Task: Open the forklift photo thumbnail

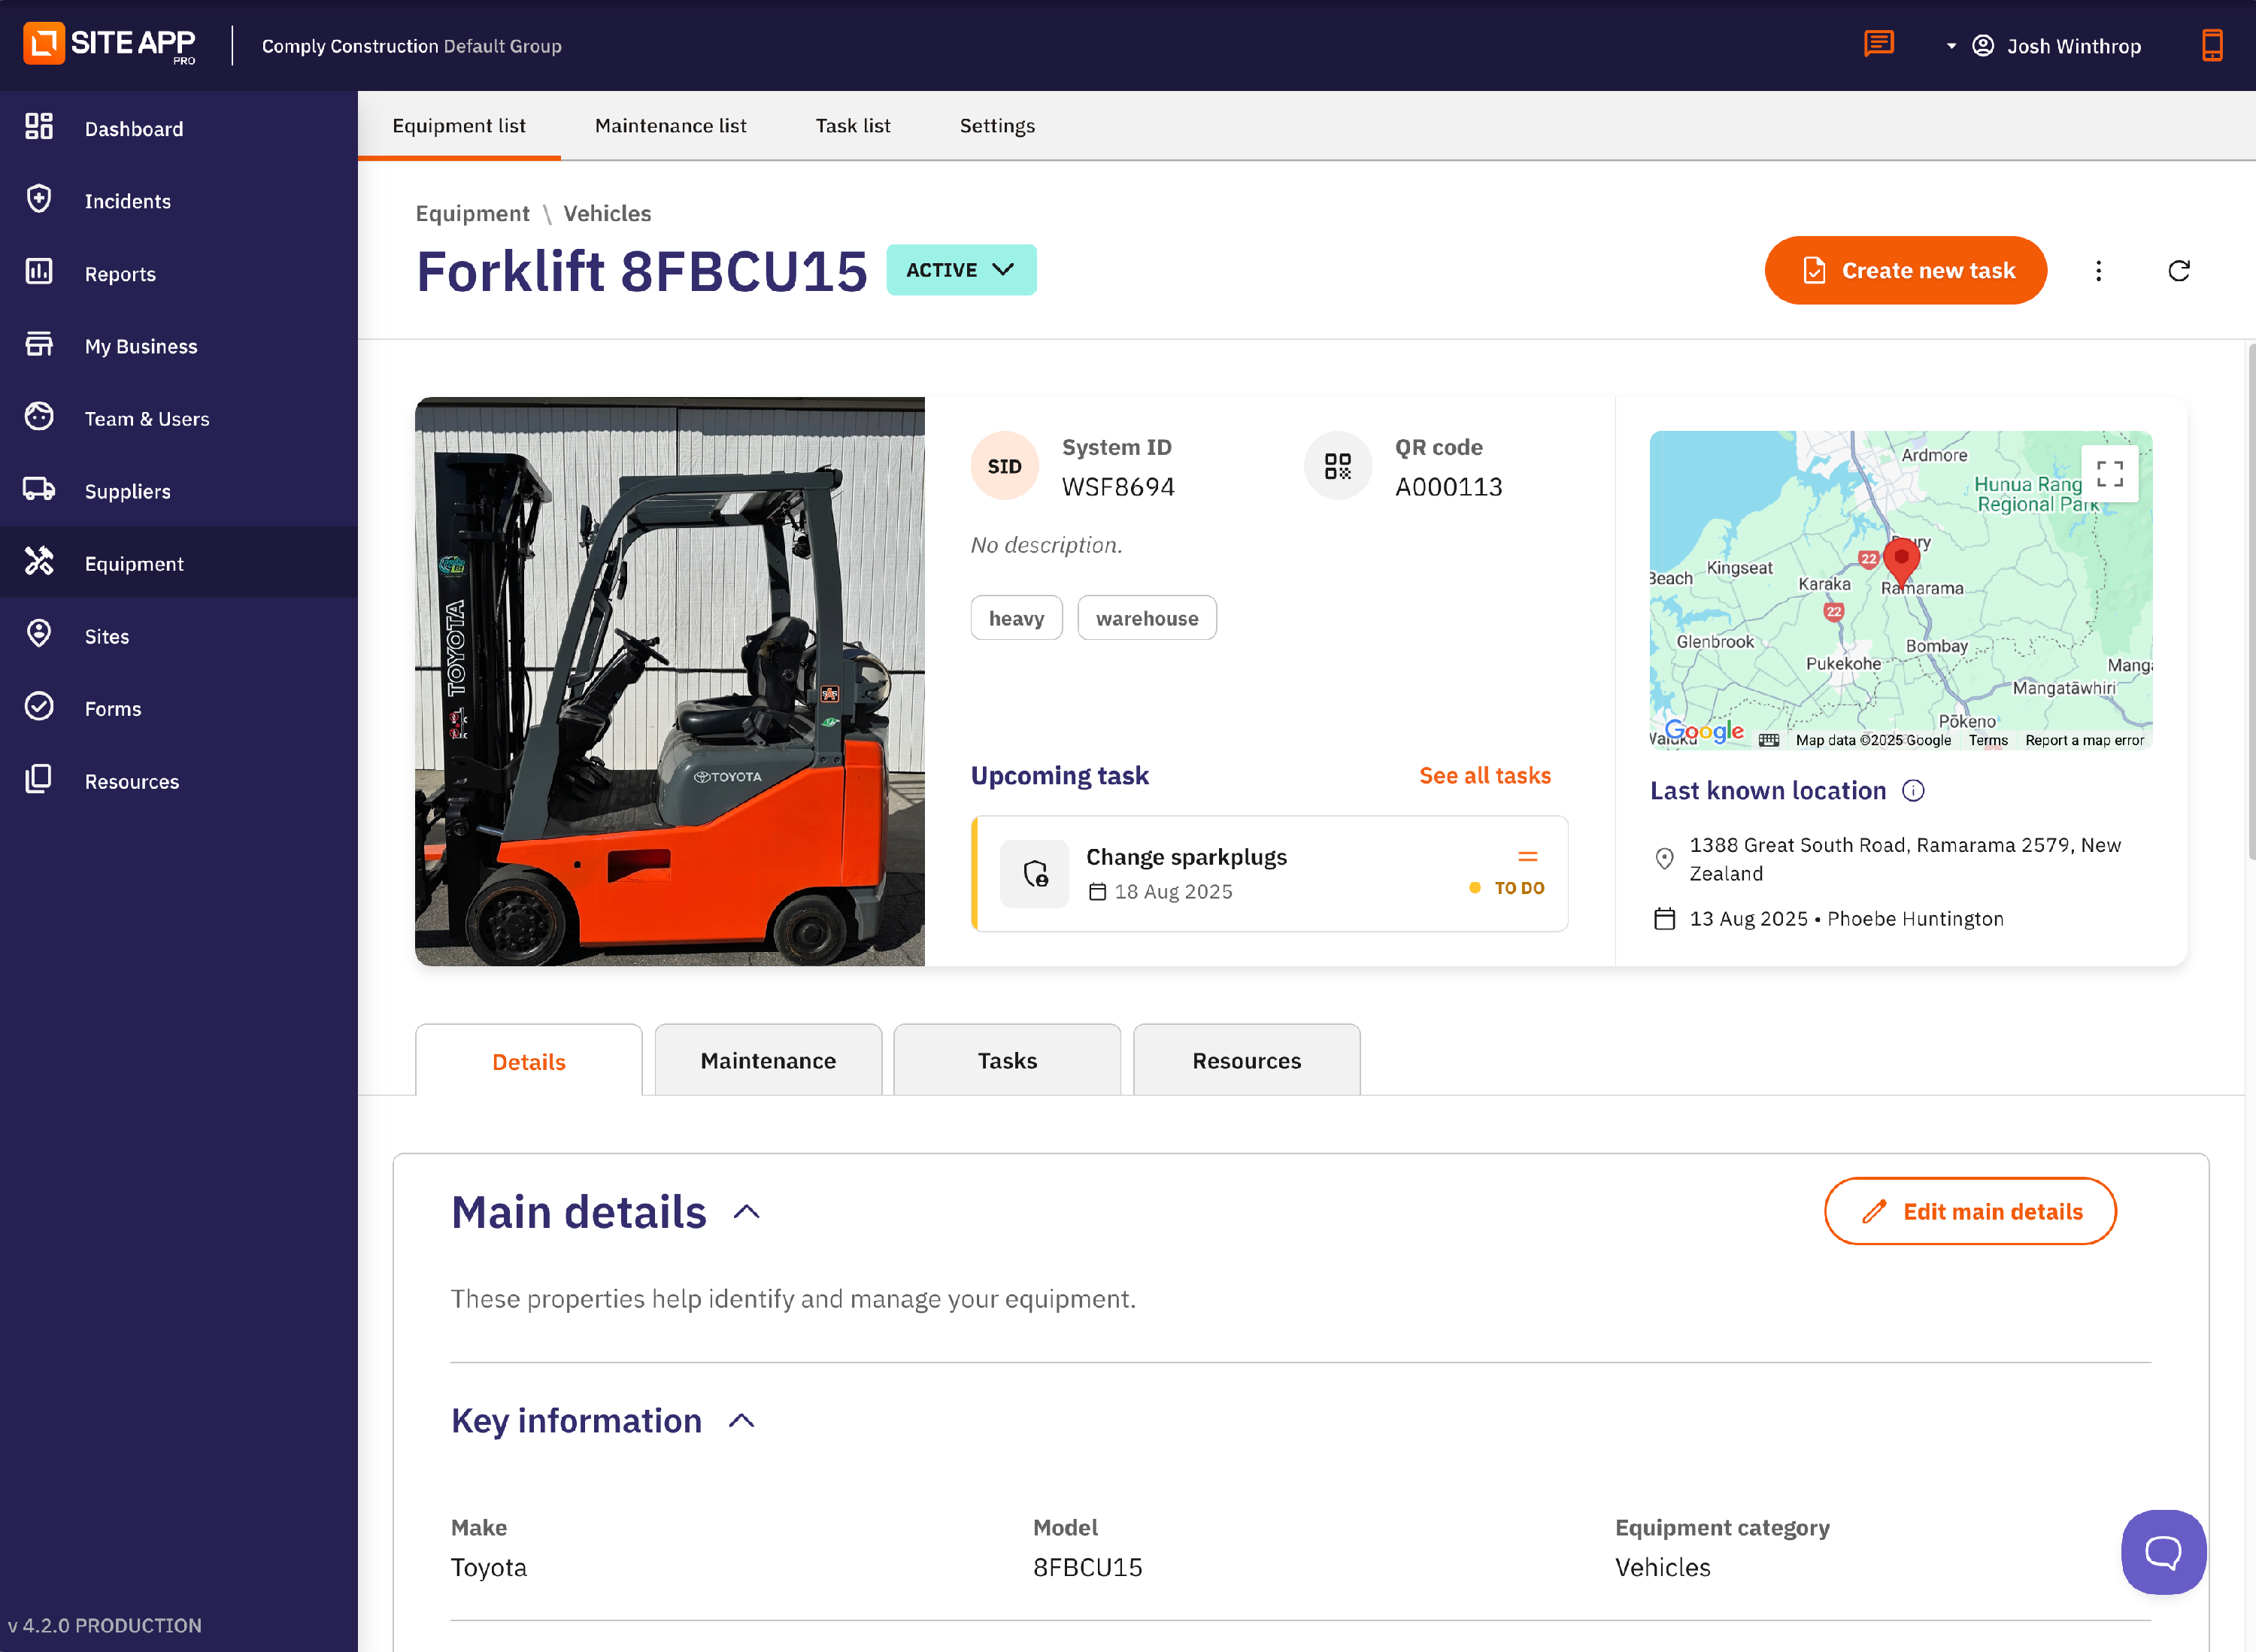Action: tap(670, 681)
